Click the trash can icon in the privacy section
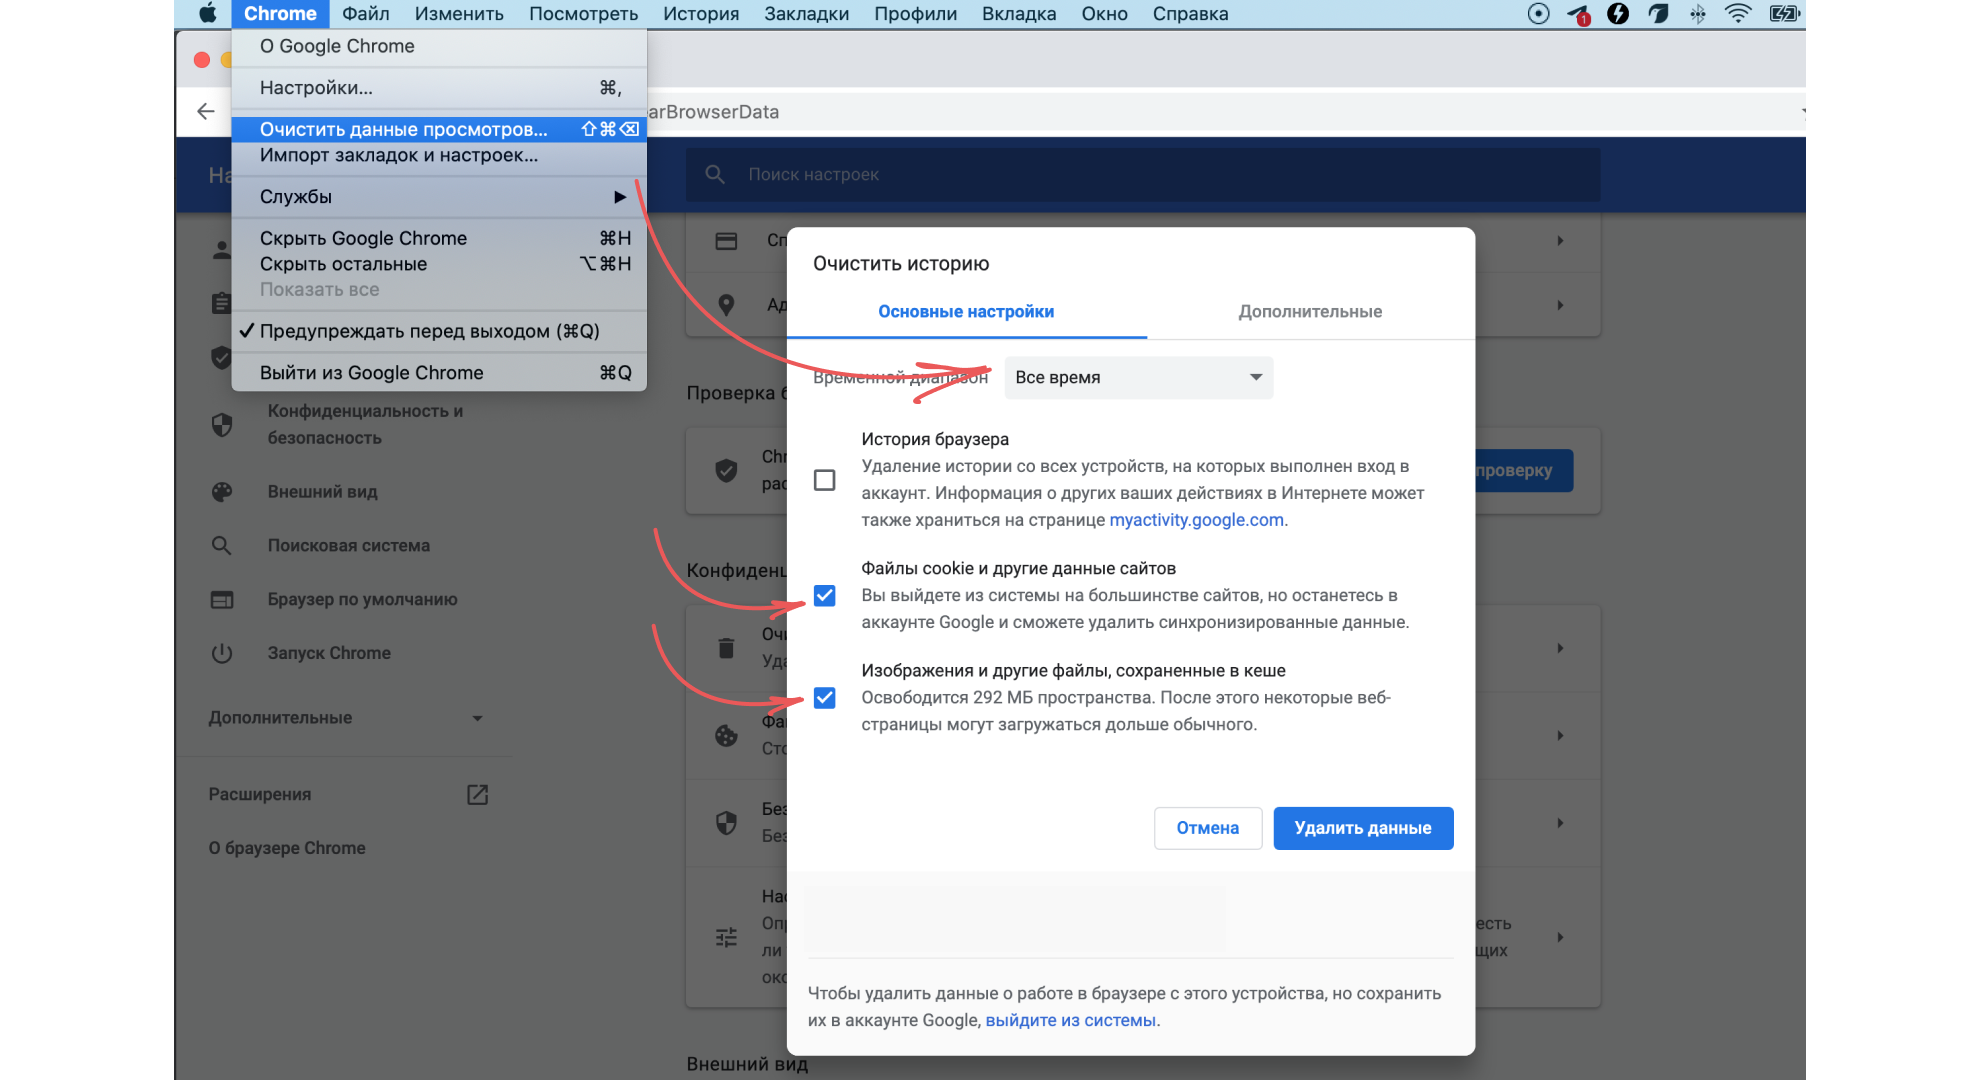 727,648
